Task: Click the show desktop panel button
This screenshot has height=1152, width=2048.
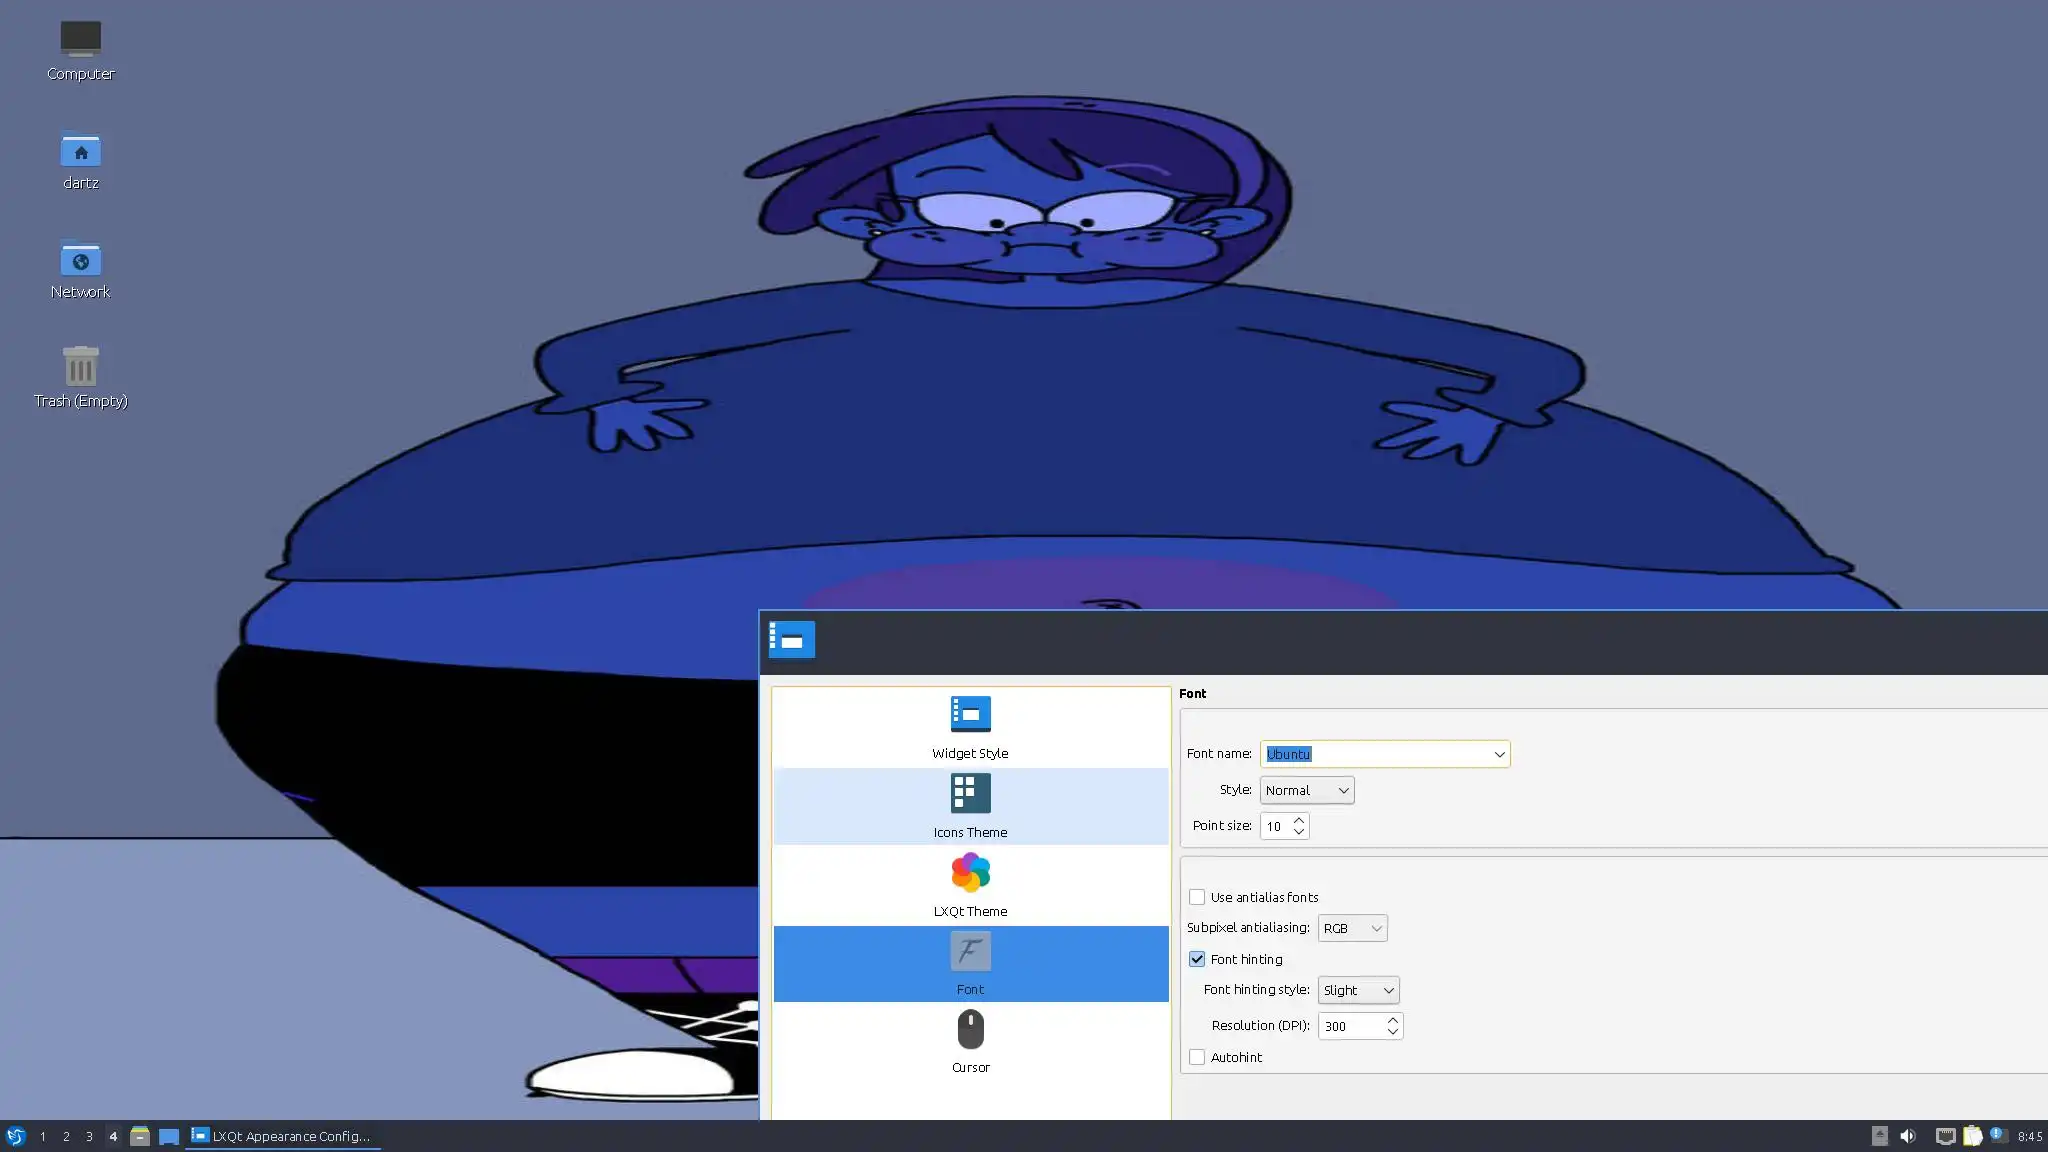Action: click(x=169, y=1136)
